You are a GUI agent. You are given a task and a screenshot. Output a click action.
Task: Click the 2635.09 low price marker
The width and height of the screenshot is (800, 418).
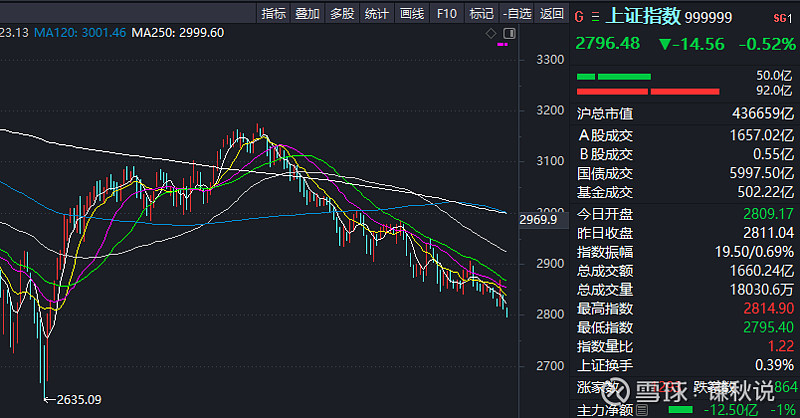click(79, 400)
